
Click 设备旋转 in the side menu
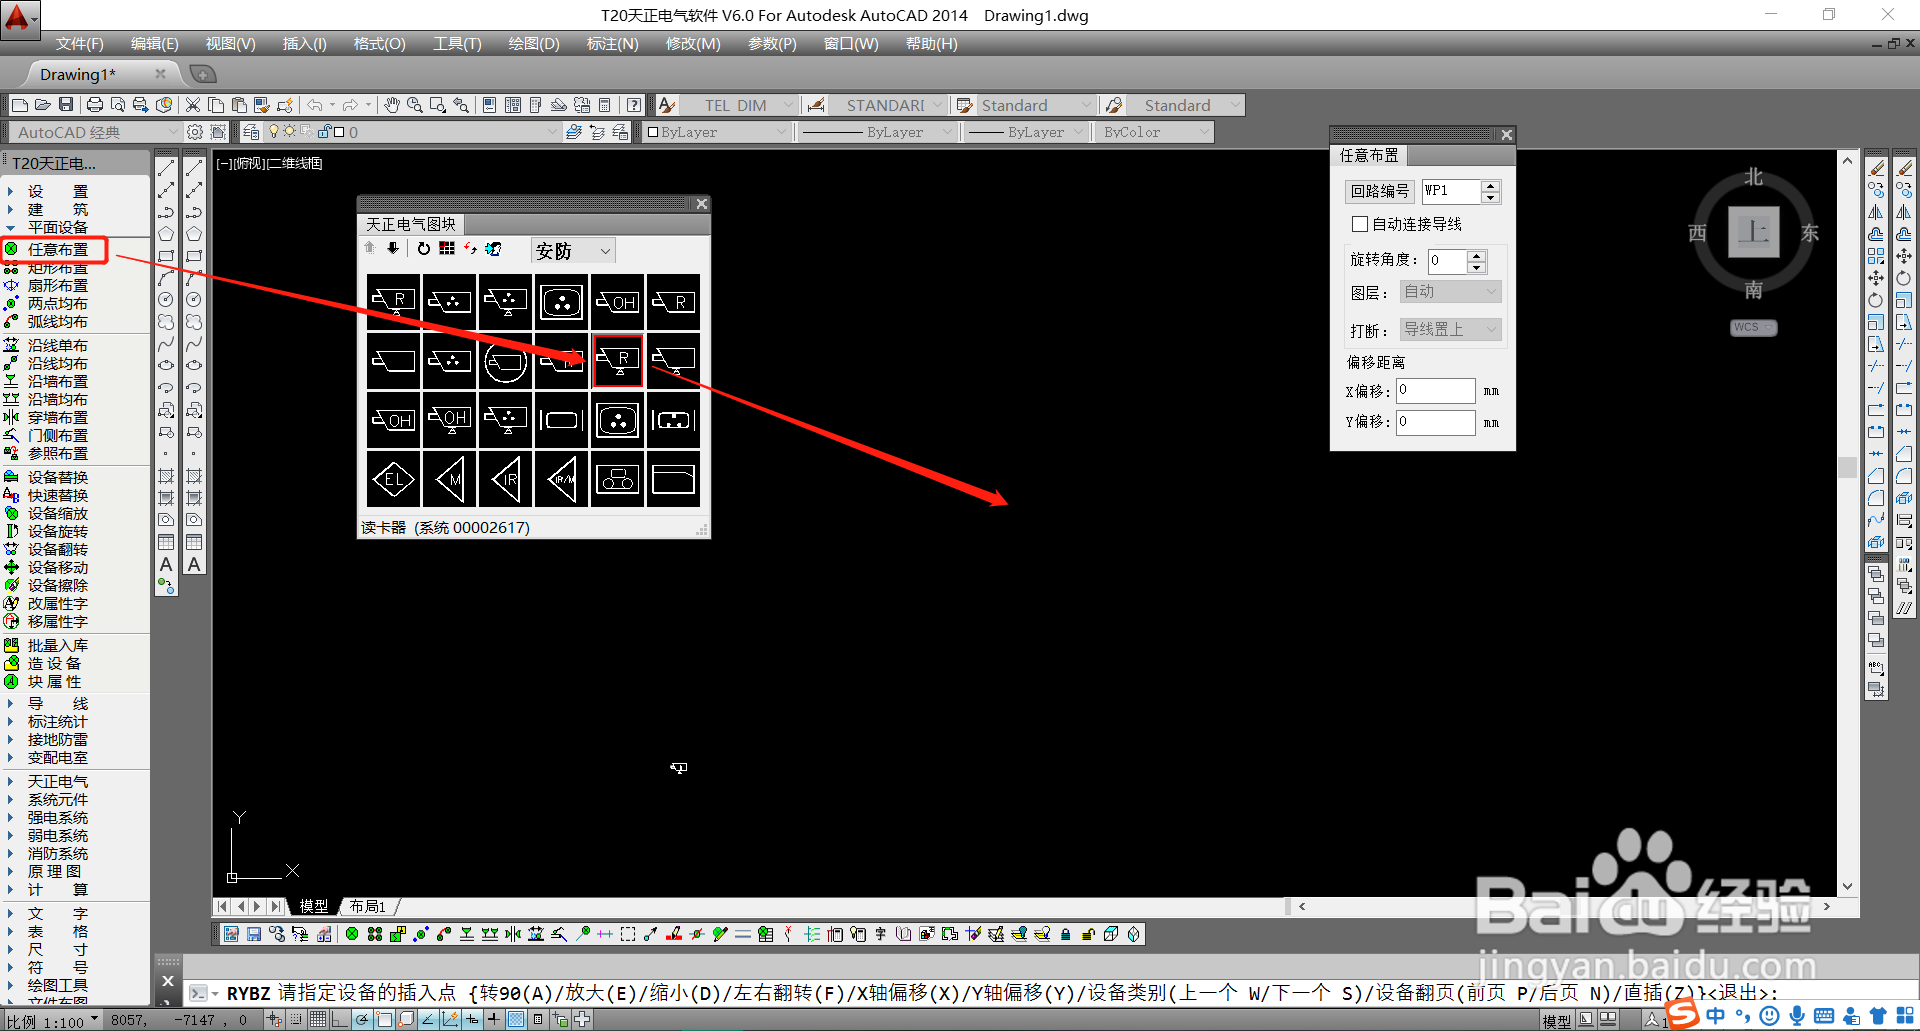[58, 532]
